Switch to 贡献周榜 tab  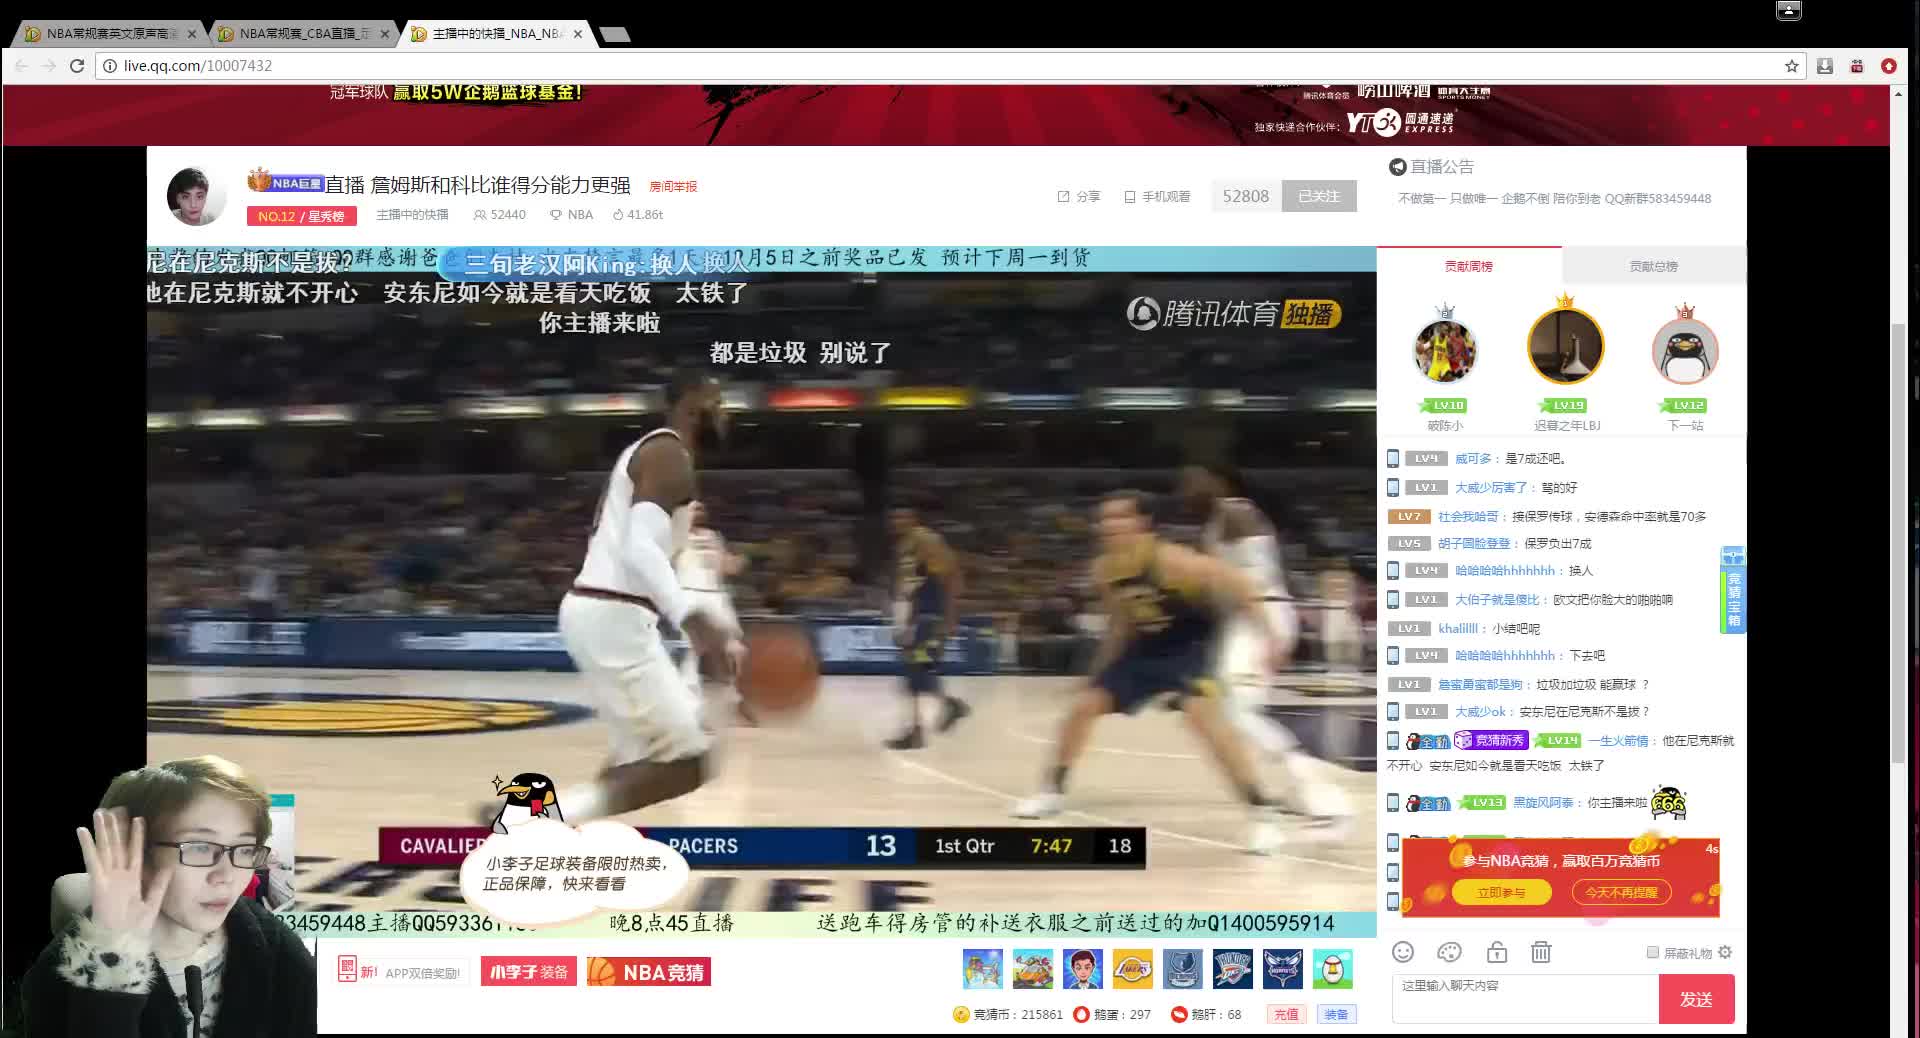pos(1468,266)
